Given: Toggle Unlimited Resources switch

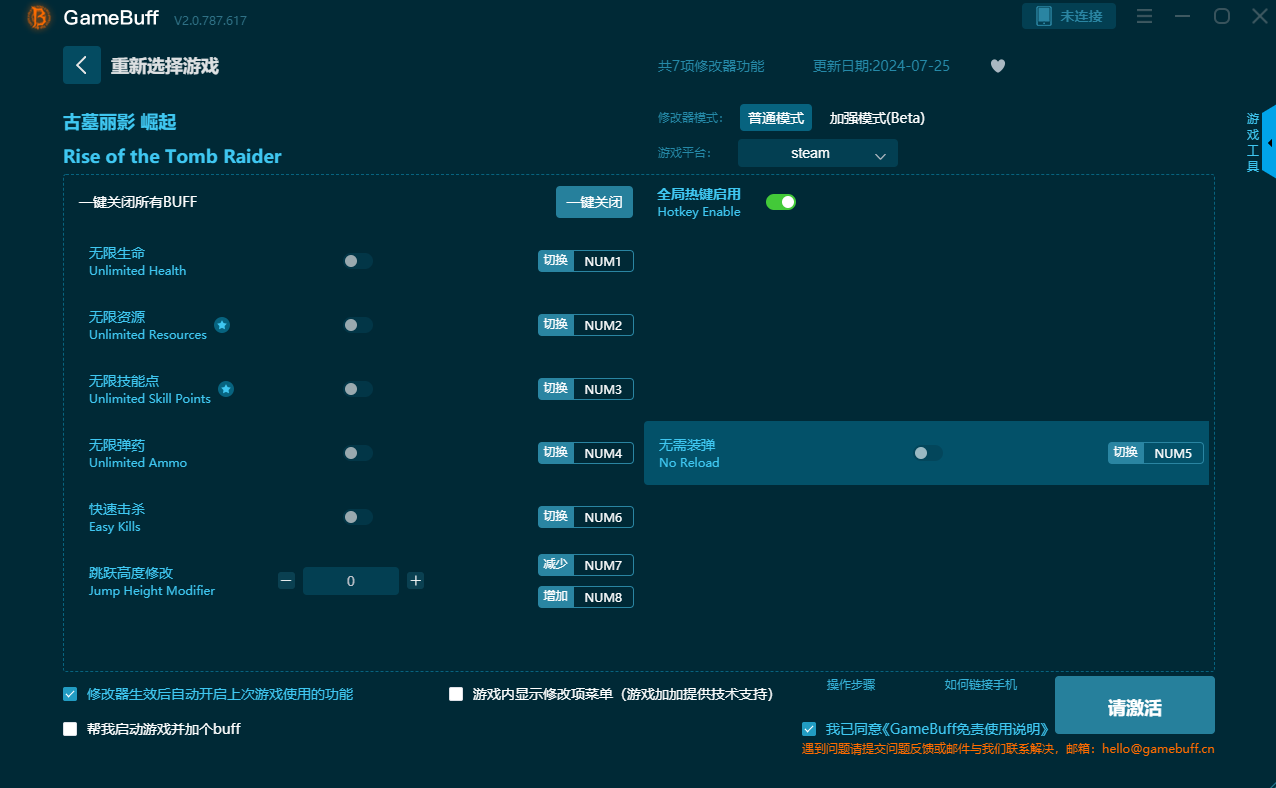Looking at the screenshot, I should click(x=358, y=325).
